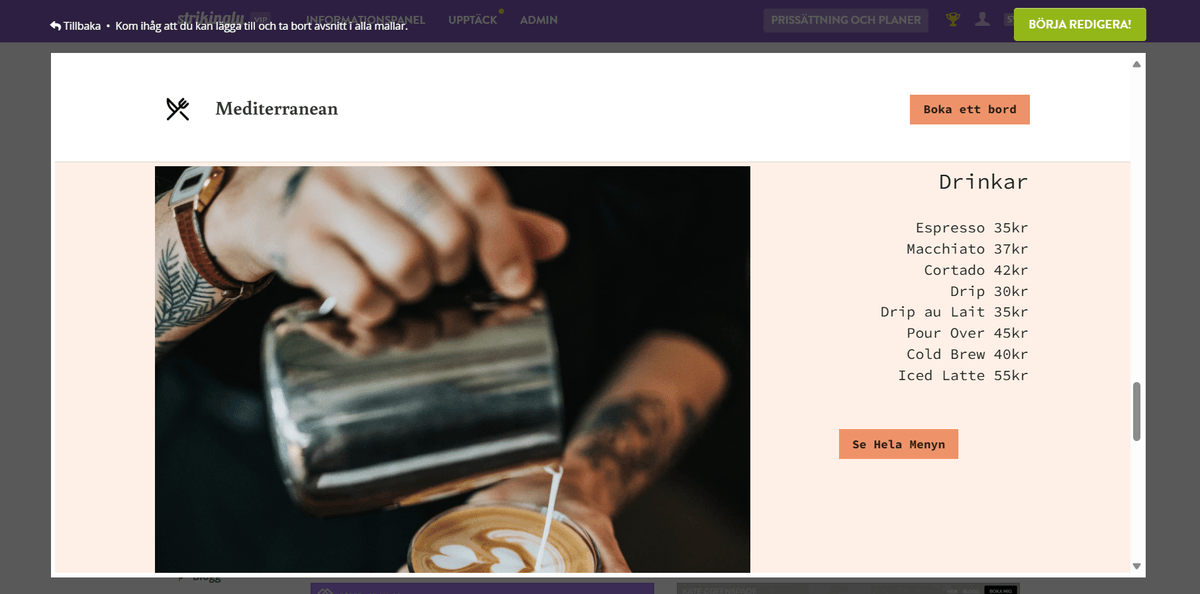Click the Tillbaka back arrow link

(x=75, y=25)
